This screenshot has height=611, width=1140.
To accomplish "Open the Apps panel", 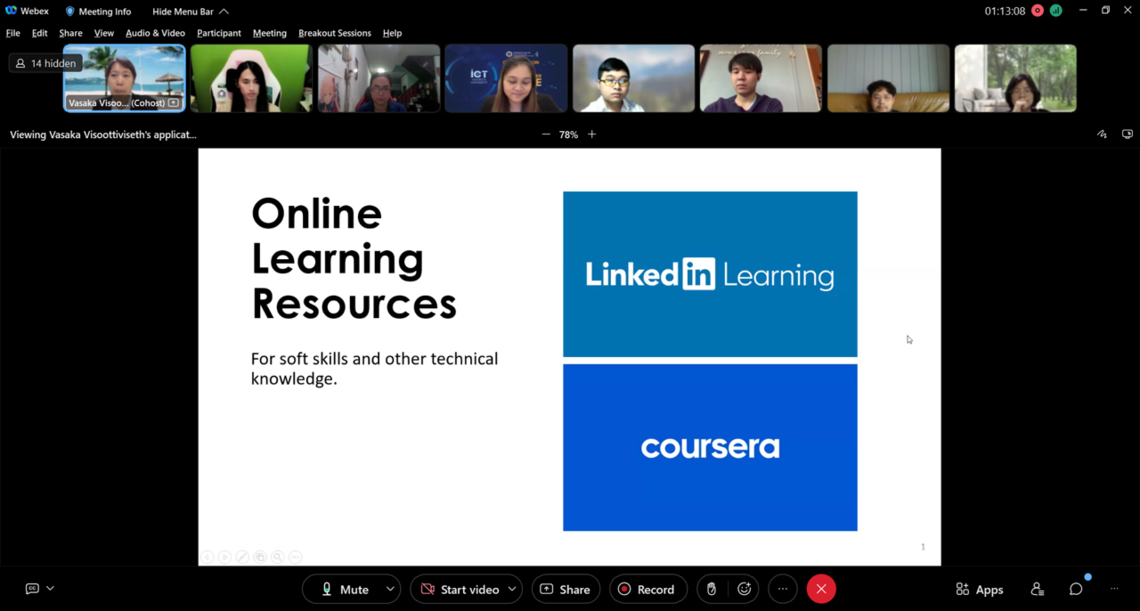I will (x=979, y=589).
